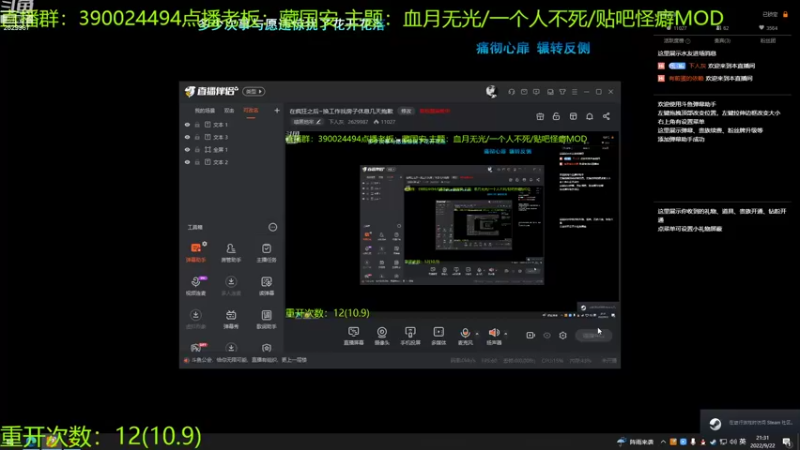Add a phone screen-cast source
Screen dimensions: 800x450
410,336
